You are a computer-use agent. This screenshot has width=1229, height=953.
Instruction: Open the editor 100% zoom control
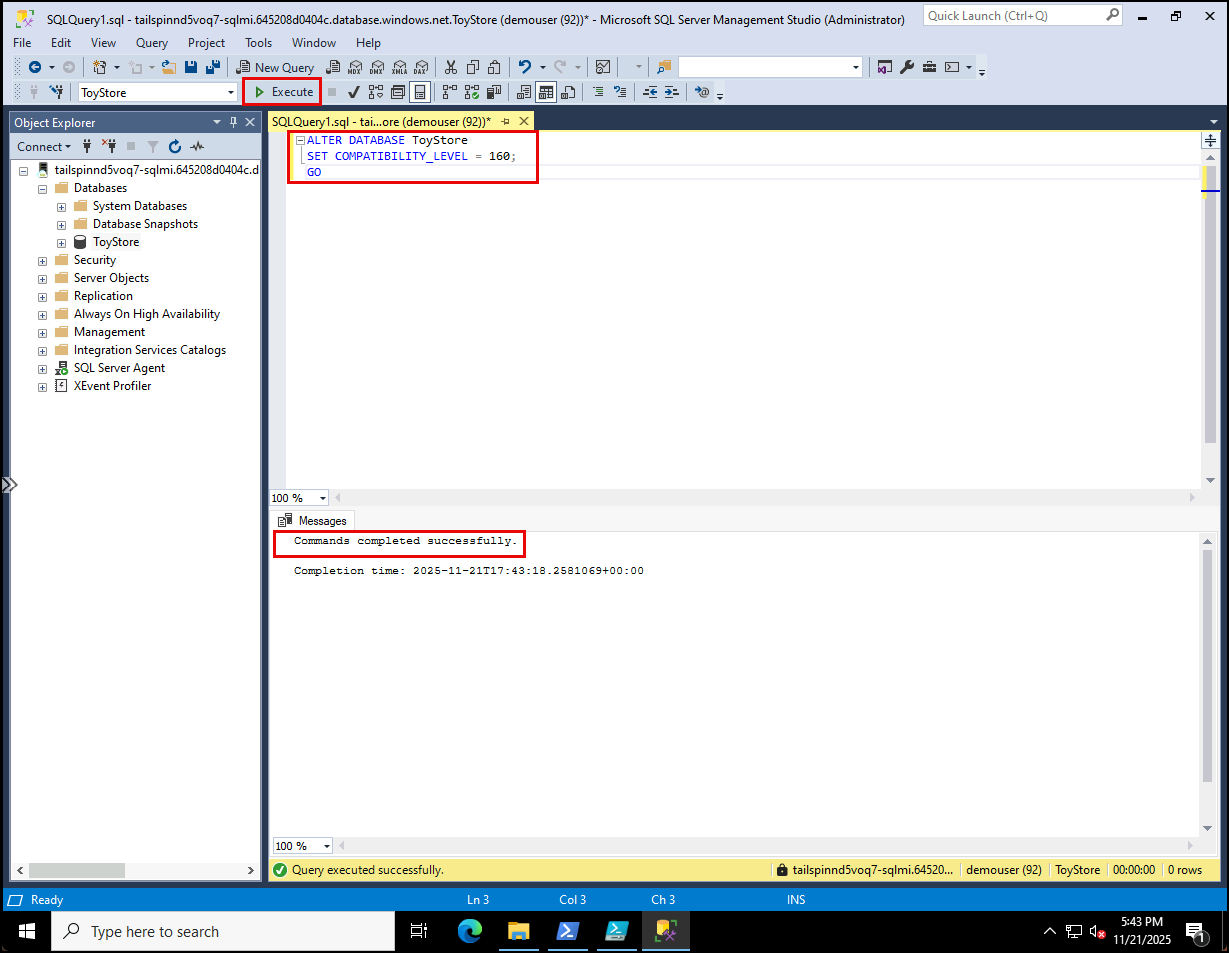point(297,497)
